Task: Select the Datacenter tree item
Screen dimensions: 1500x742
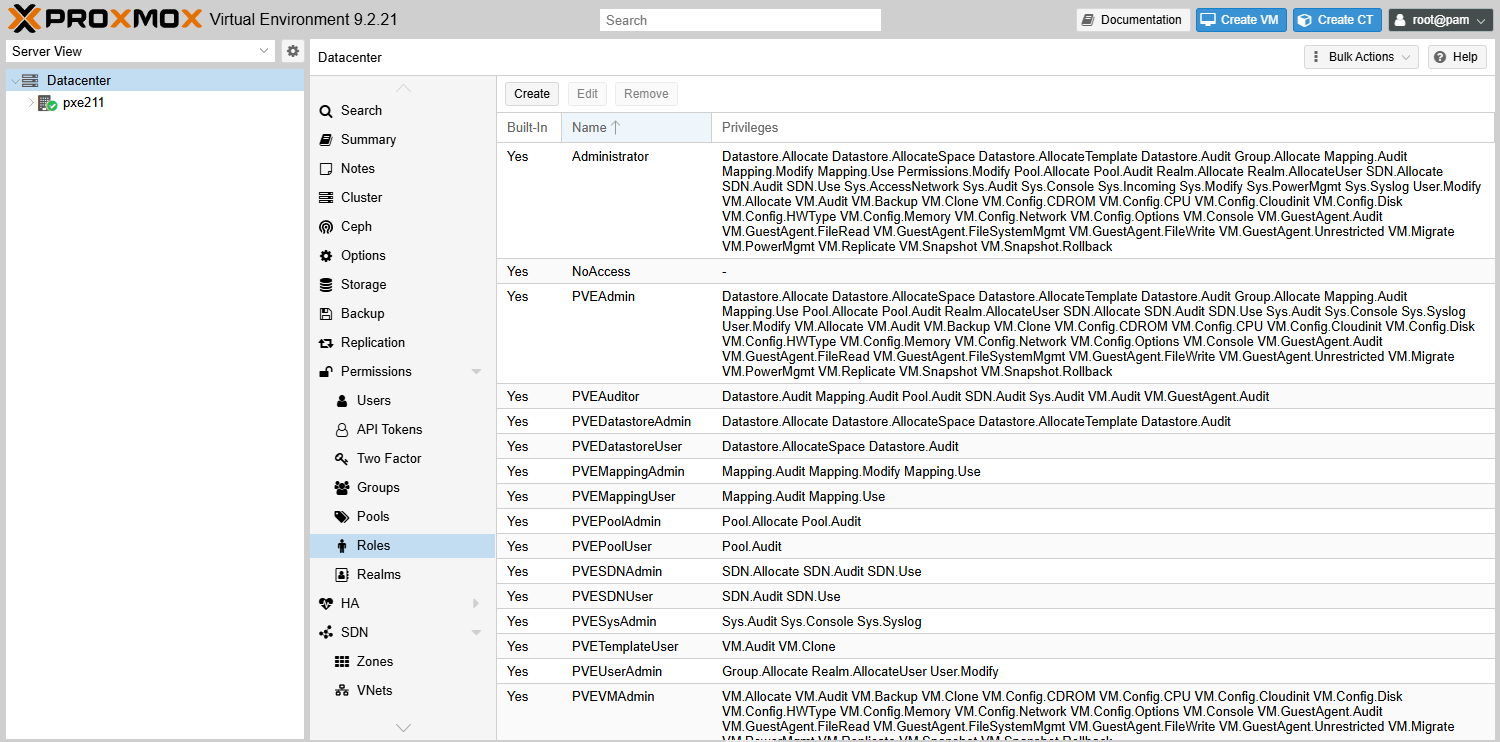Action: pos(155,80)
